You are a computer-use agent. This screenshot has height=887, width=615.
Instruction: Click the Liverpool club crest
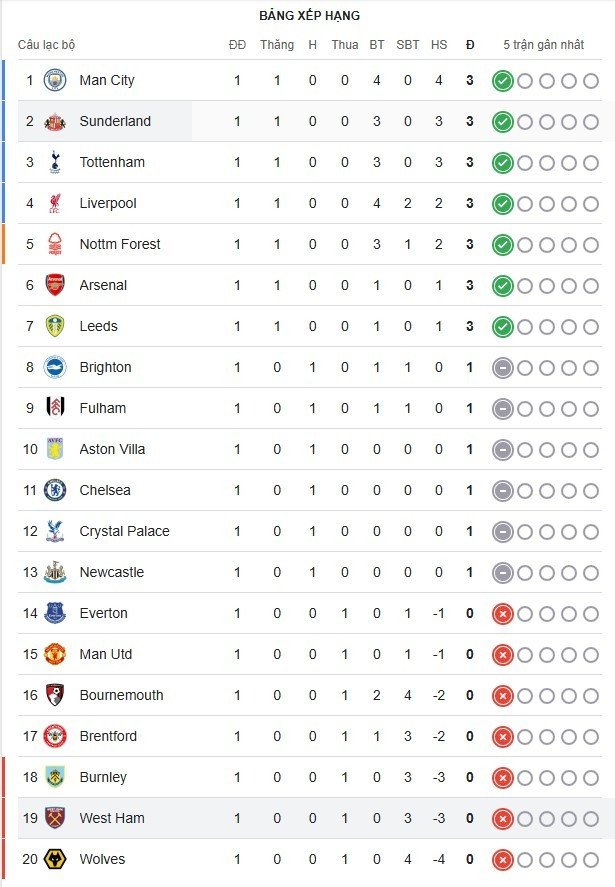55,203
